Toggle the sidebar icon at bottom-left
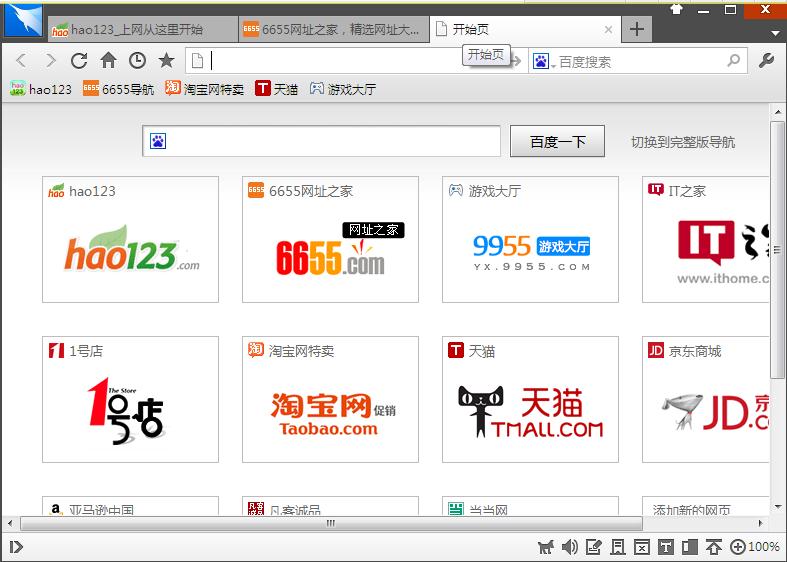The image size is (787, 562). pyautogui.click(x=16, y=547)
